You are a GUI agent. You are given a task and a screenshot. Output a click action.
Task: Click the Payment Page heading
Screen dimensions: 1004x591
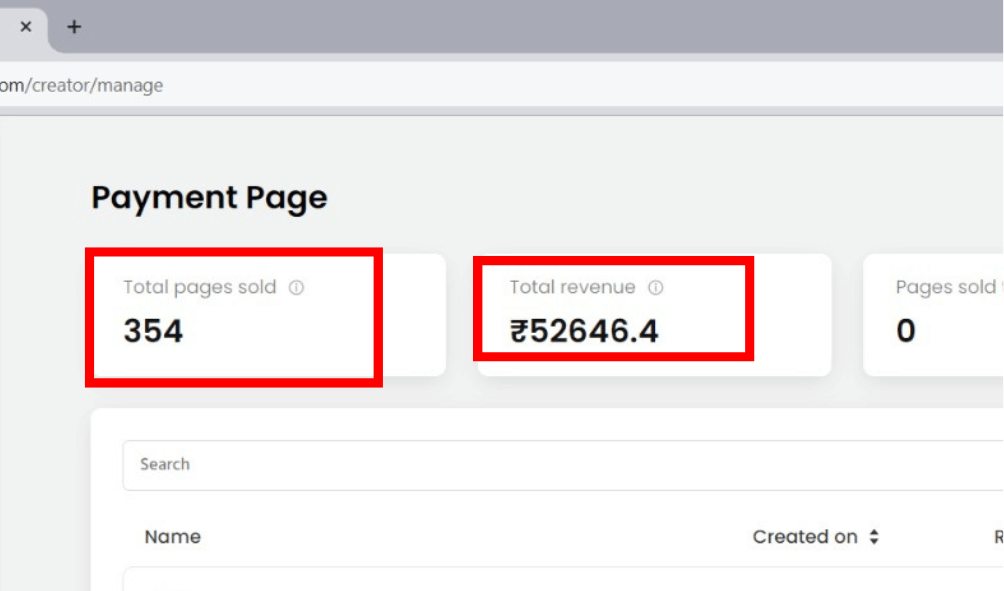tap(209, 198)
